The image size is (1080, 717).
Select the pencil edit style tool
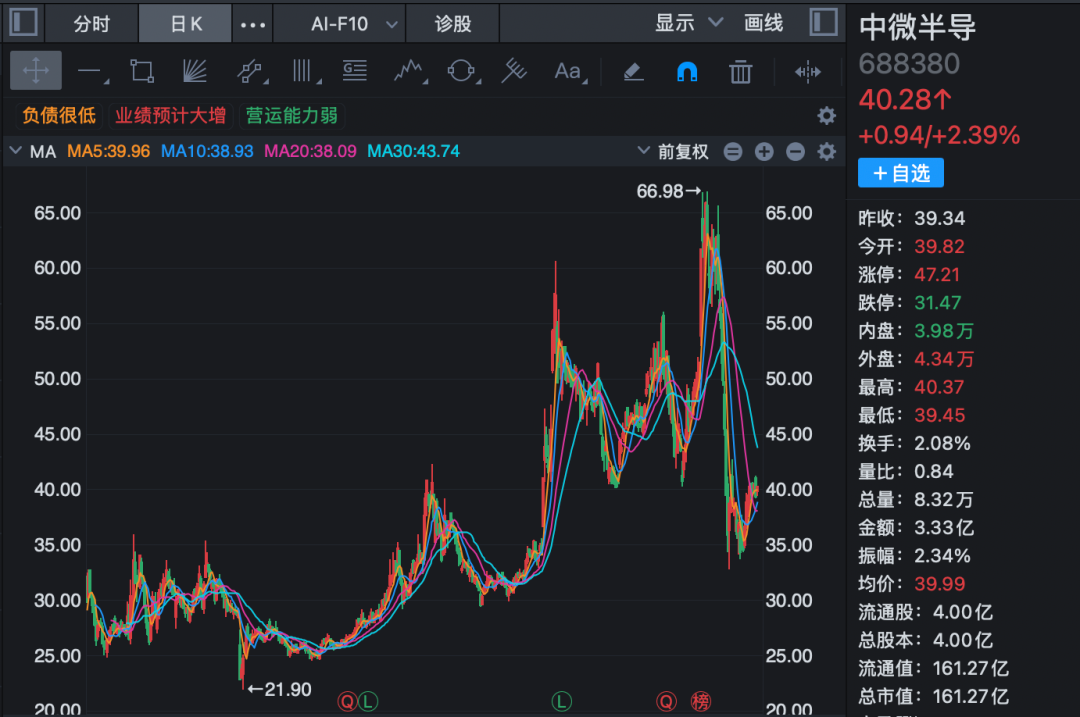(633, 71)
